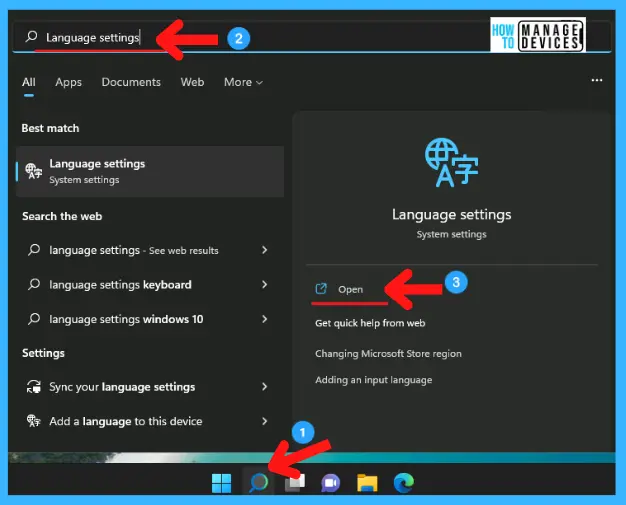
Task: Click the Open external-link icon
Action: [x=321, y=289]
